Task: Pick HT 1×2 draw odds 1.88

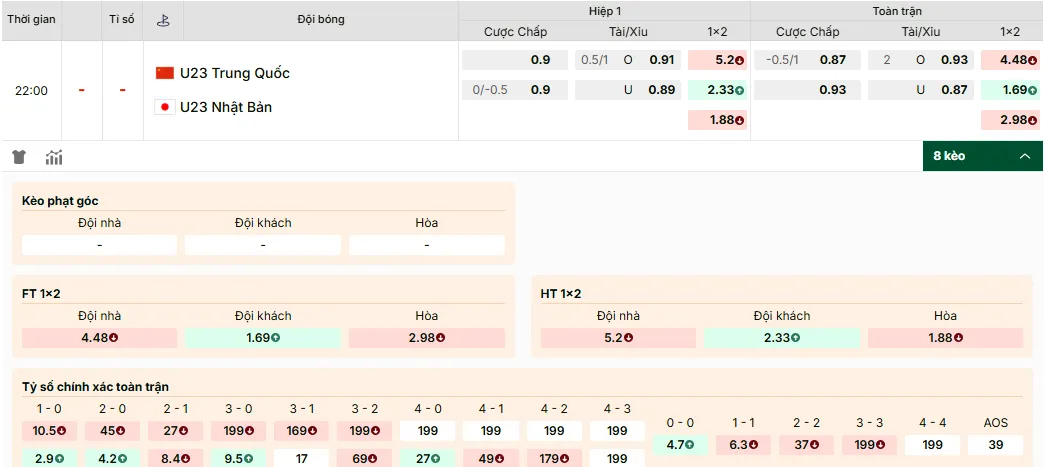Action: [x=945, y=338]
